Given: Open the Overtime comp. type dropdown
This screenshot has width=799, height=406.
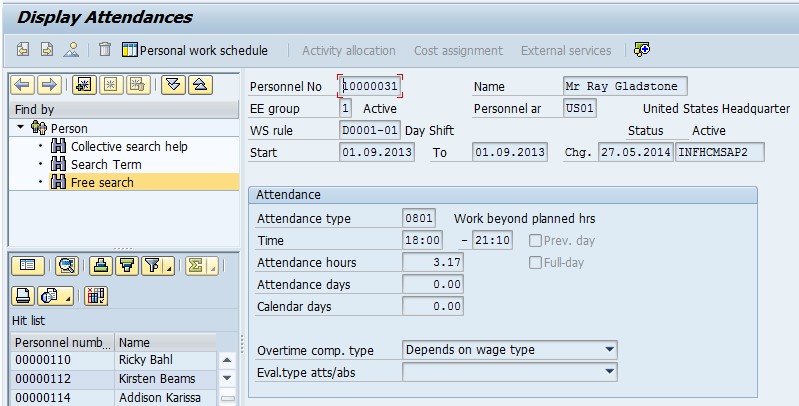Looking at the screenshot, I should click(609, 350).
